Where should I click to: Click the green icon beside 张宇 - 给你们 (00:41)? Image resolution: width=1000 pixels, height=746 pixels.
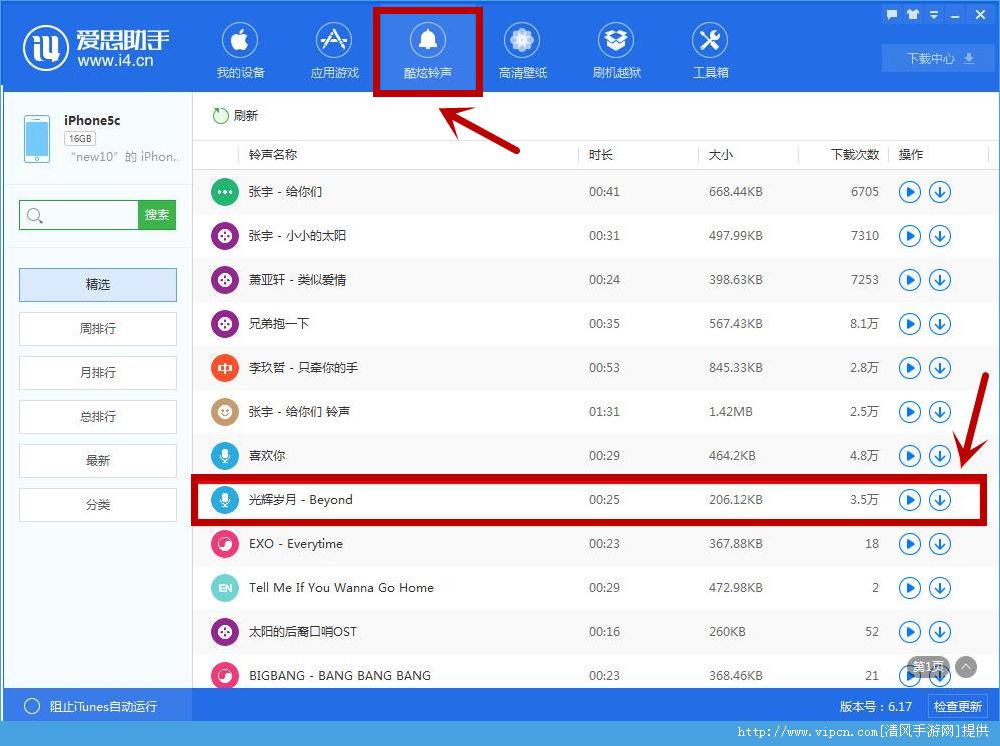click(x=224, y=191)
